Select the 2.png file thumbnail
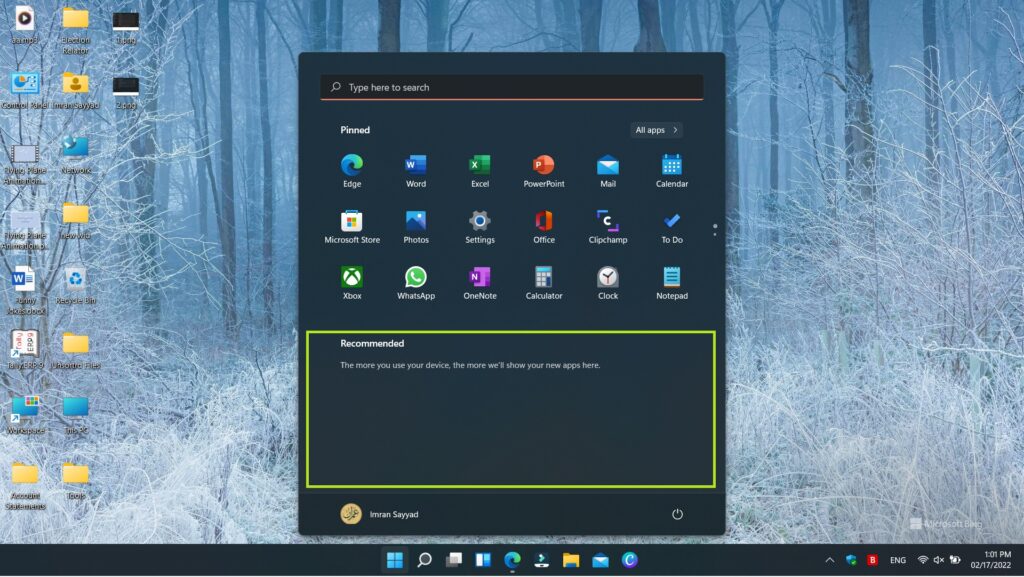This screenshot has height=577, width=1024. [125, 91]
